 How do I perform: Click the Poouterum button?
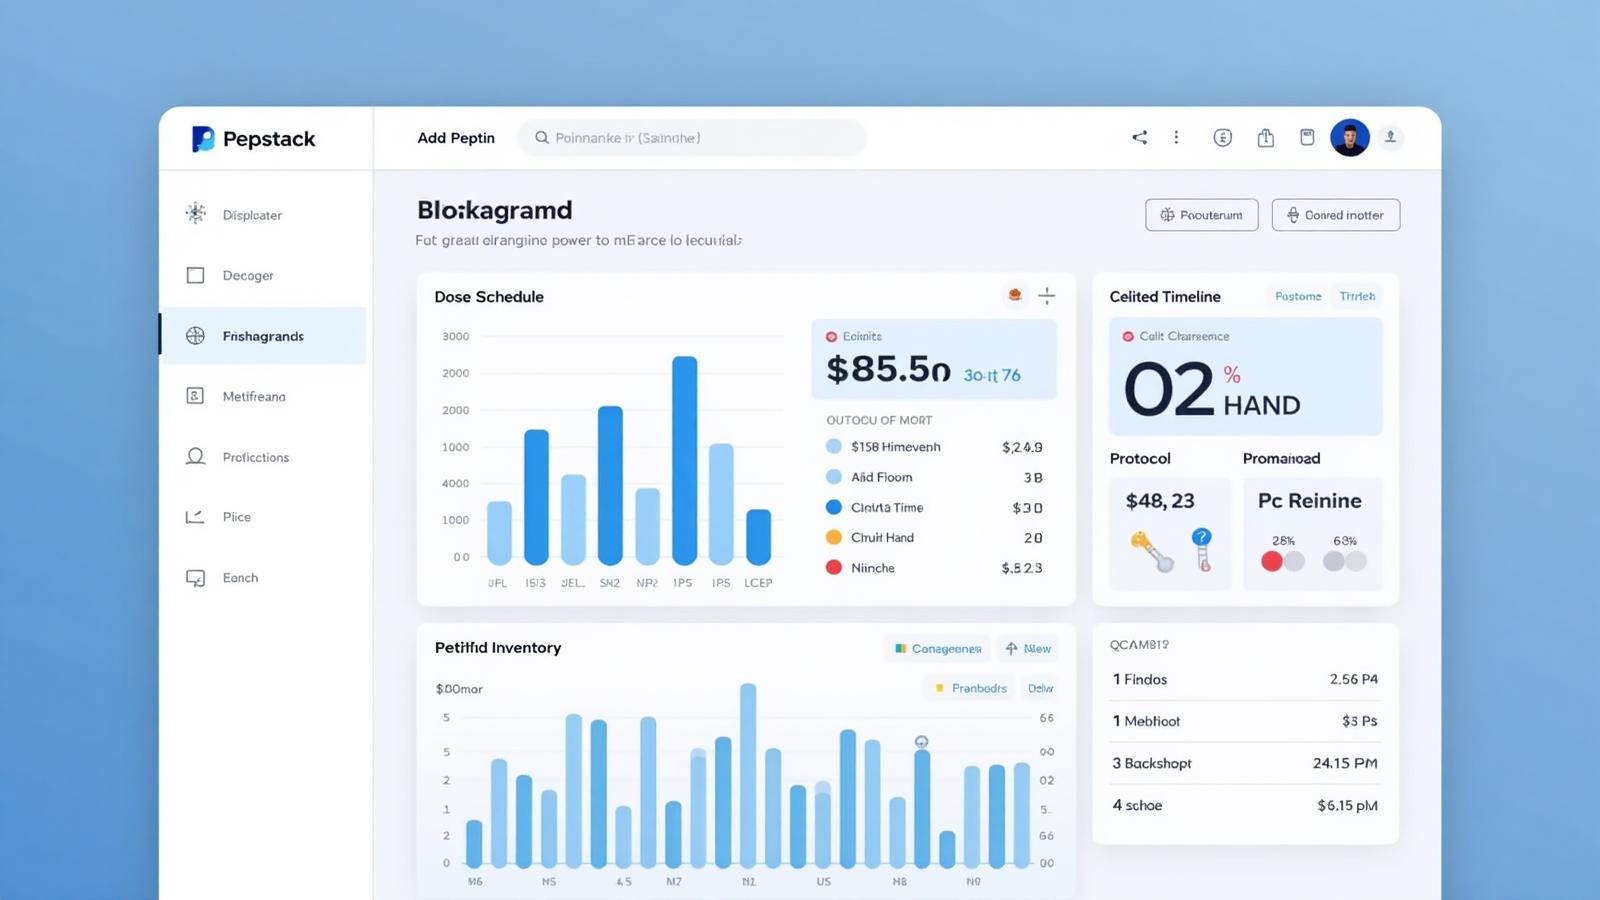1201,214
